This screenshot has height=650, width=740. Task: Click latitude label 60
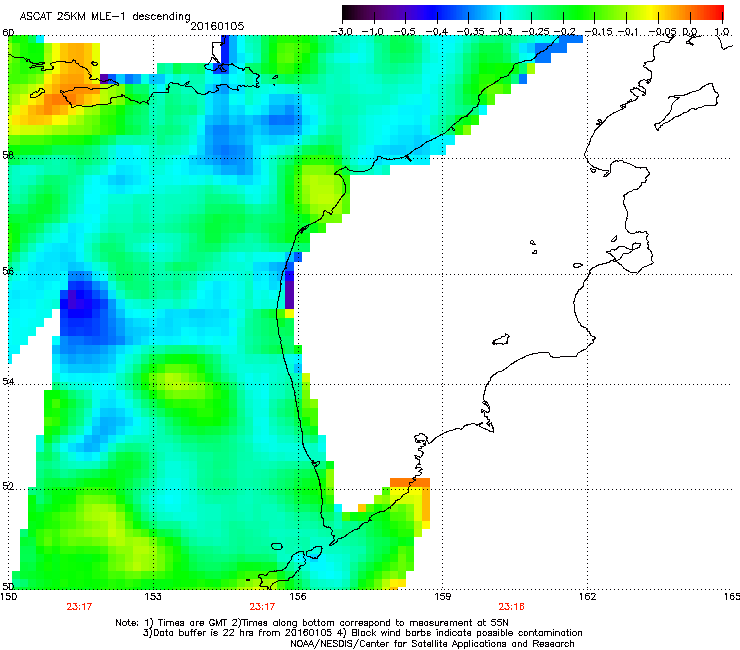(x=8, y=33)
